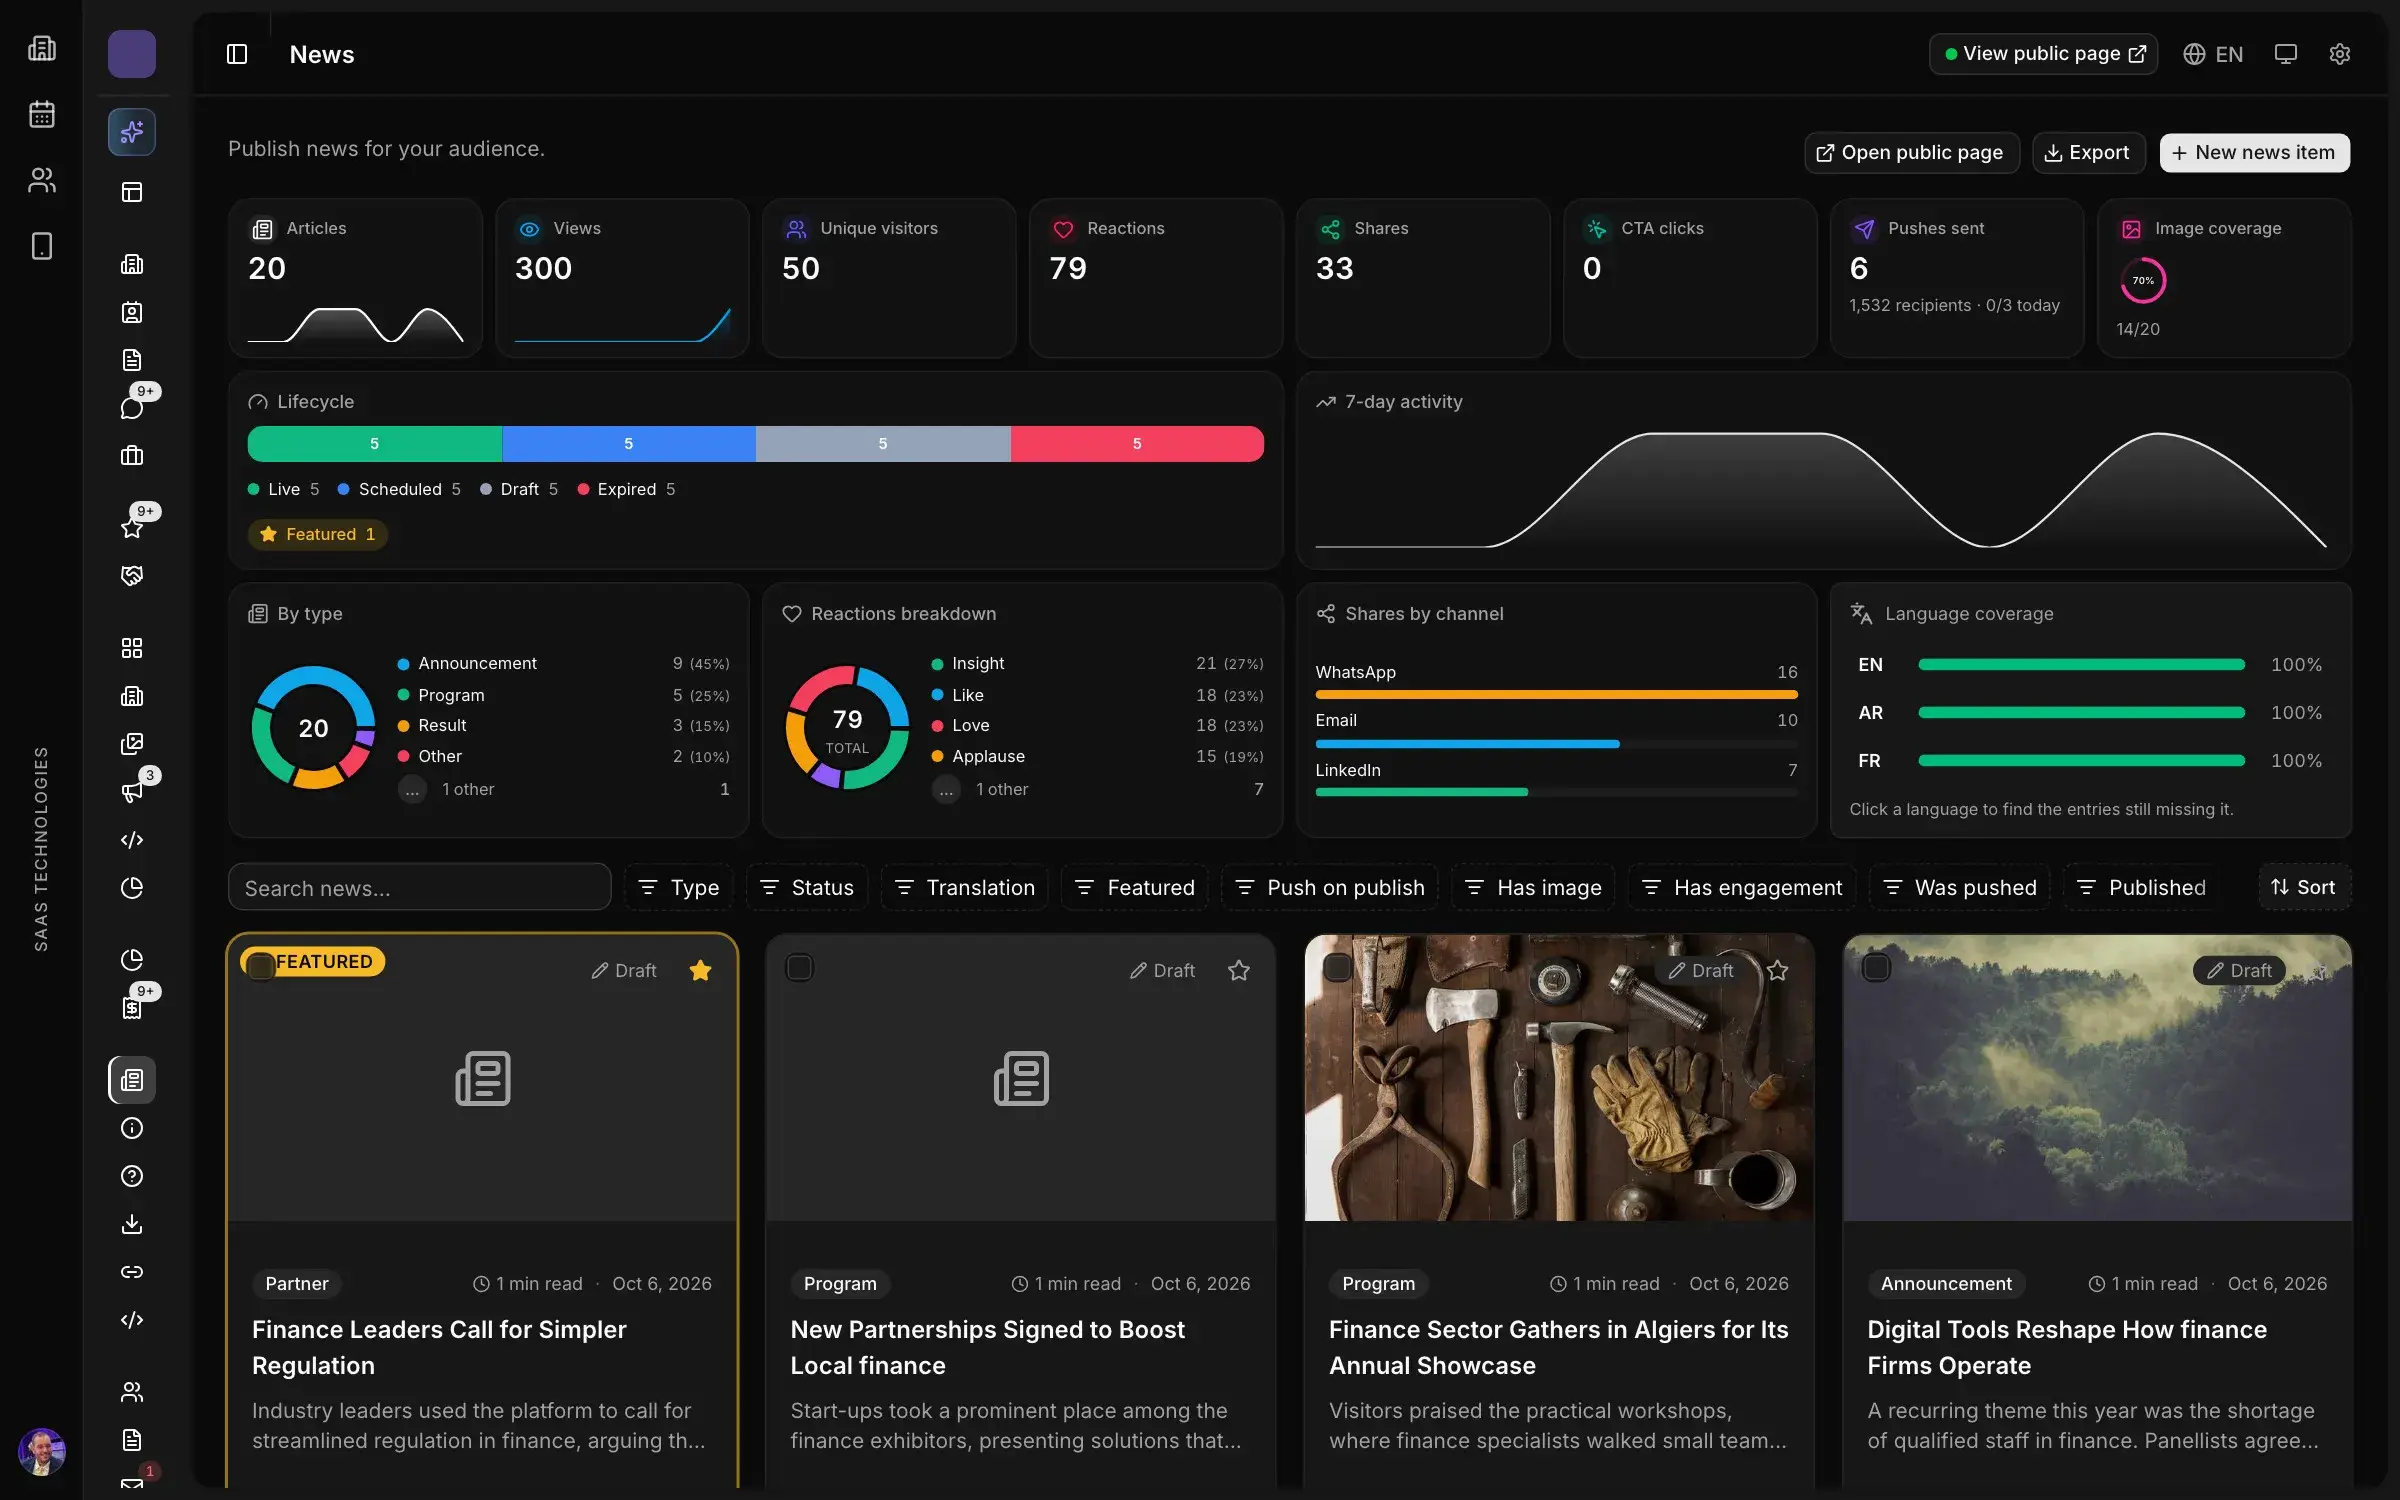
Task: Open the briefcase icon in the sidebar
Action: point(132,456)
